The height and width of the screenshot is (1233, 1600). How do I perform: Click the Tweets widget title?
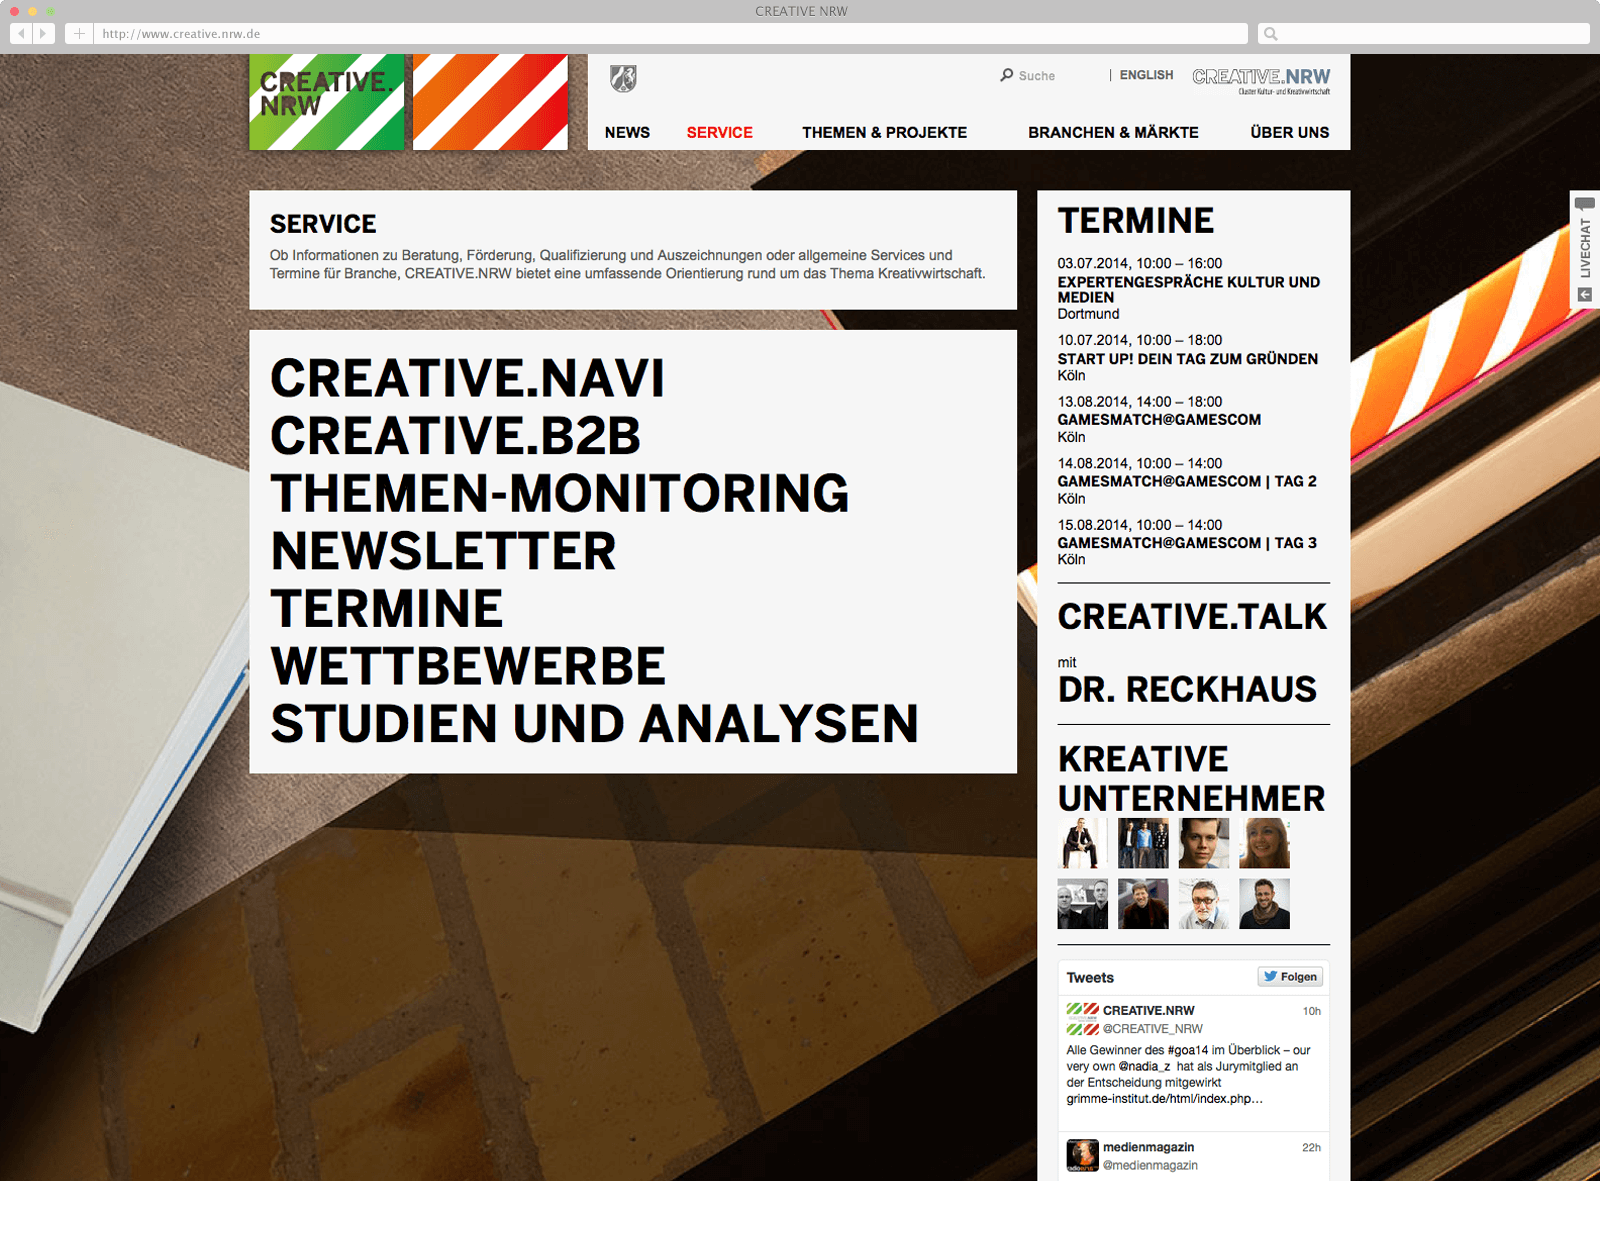[1090, 978]
